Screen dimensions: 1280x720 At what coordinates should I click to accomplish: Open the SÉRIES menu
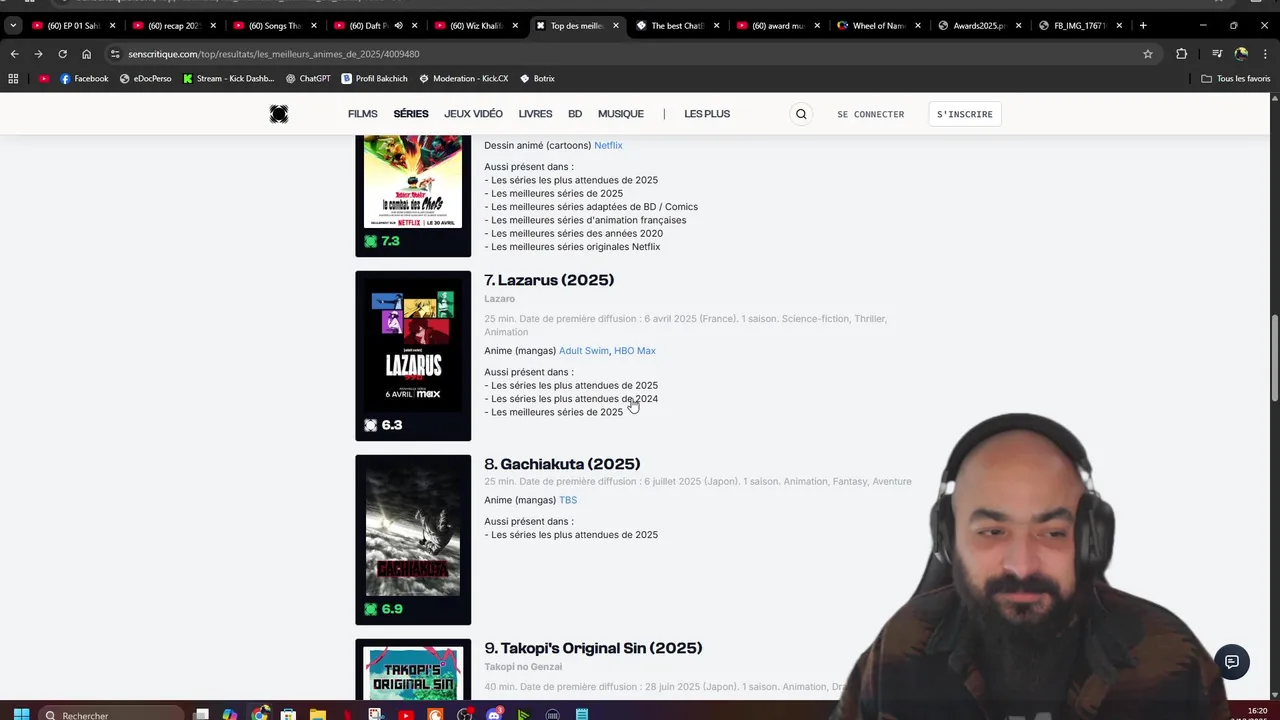pos(411,114)
